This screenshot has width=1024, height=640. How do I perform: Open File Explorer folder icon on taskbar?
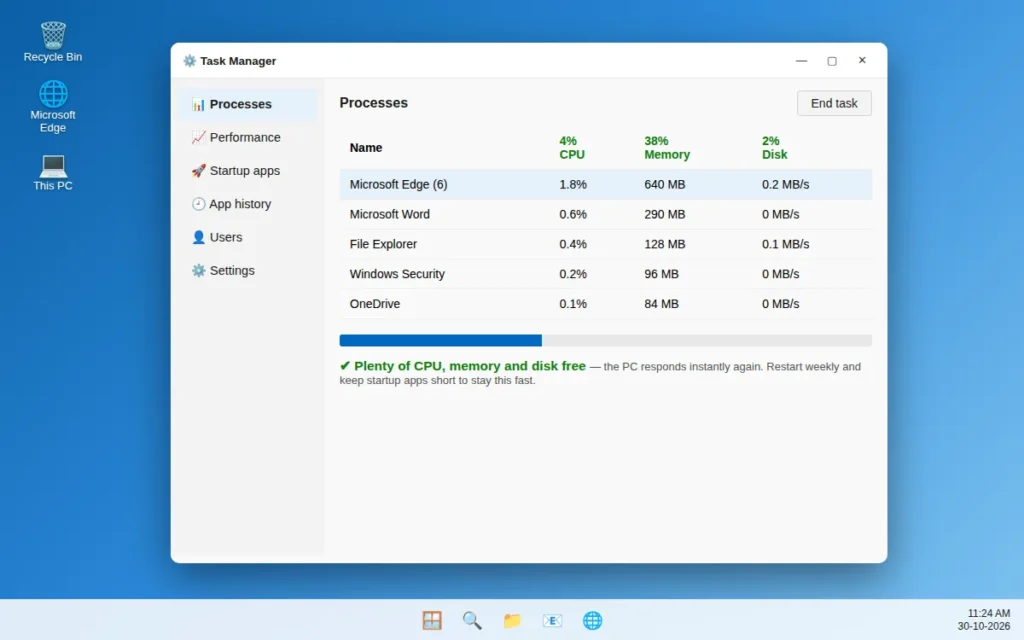[x=512, y=620]
